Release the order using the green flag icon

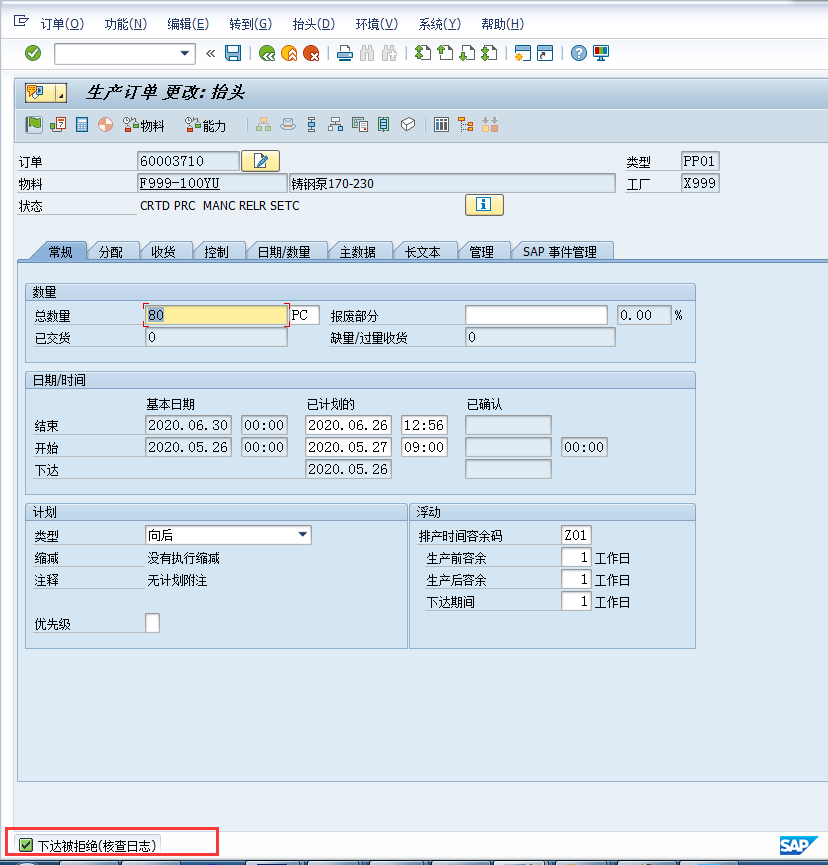click(33, 124)
